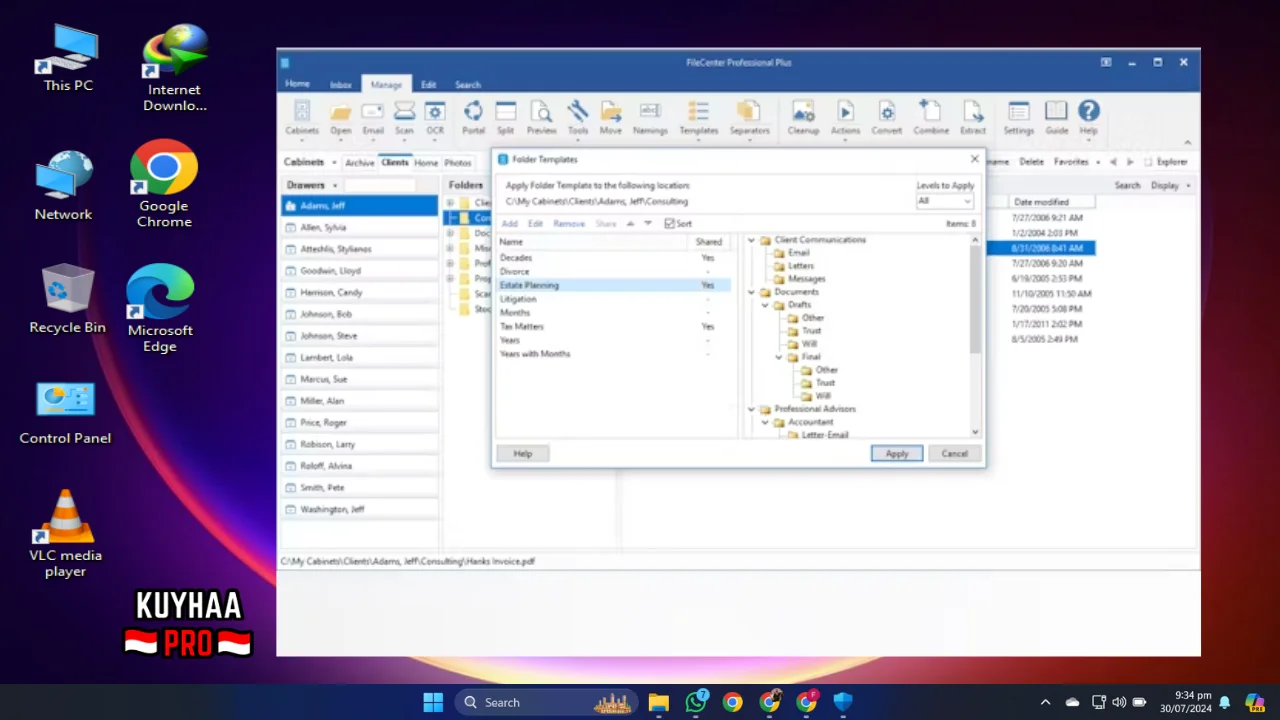Collapse the Accountant tree node
1280x720 pixels.
[x=766, y=422]
